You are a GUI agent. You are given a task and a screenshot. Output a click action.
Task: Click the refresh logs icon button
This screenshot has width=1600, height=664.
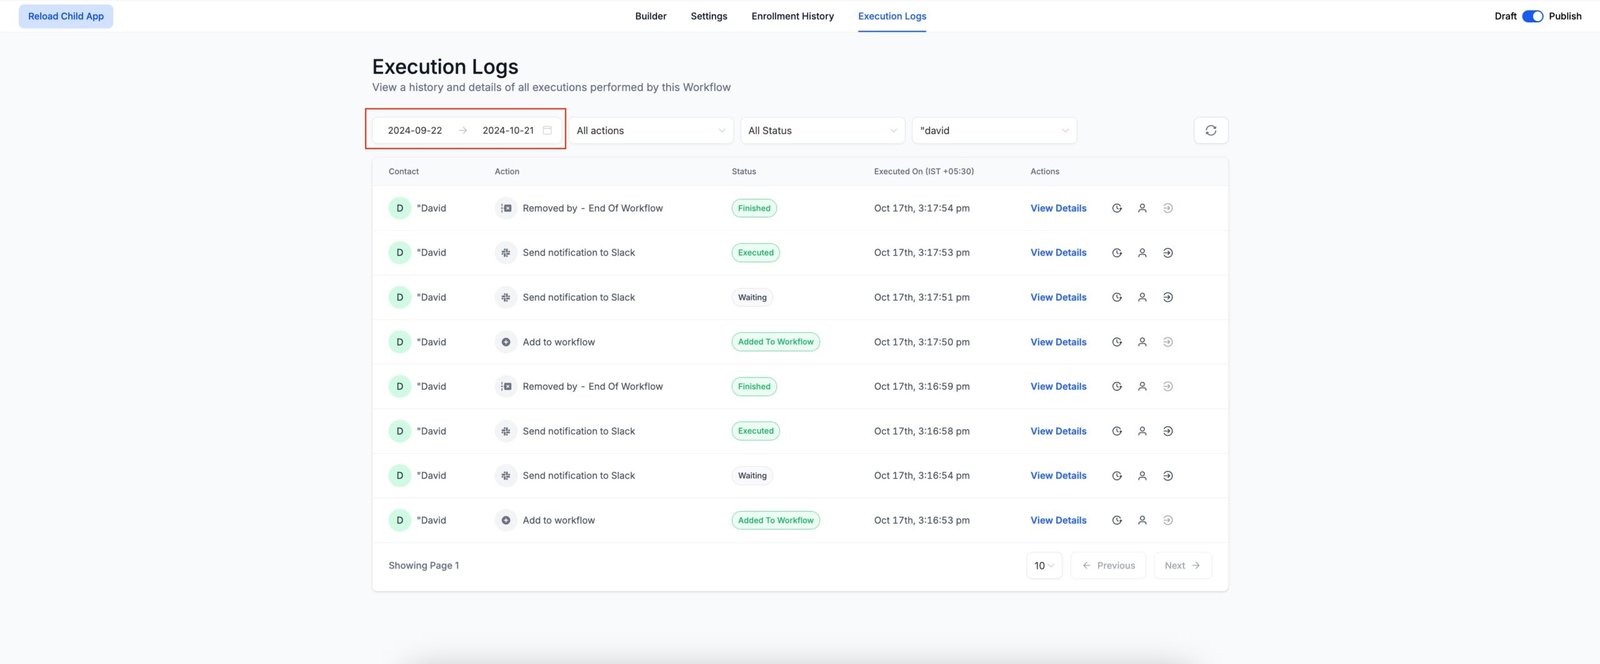click(1210, 131)
